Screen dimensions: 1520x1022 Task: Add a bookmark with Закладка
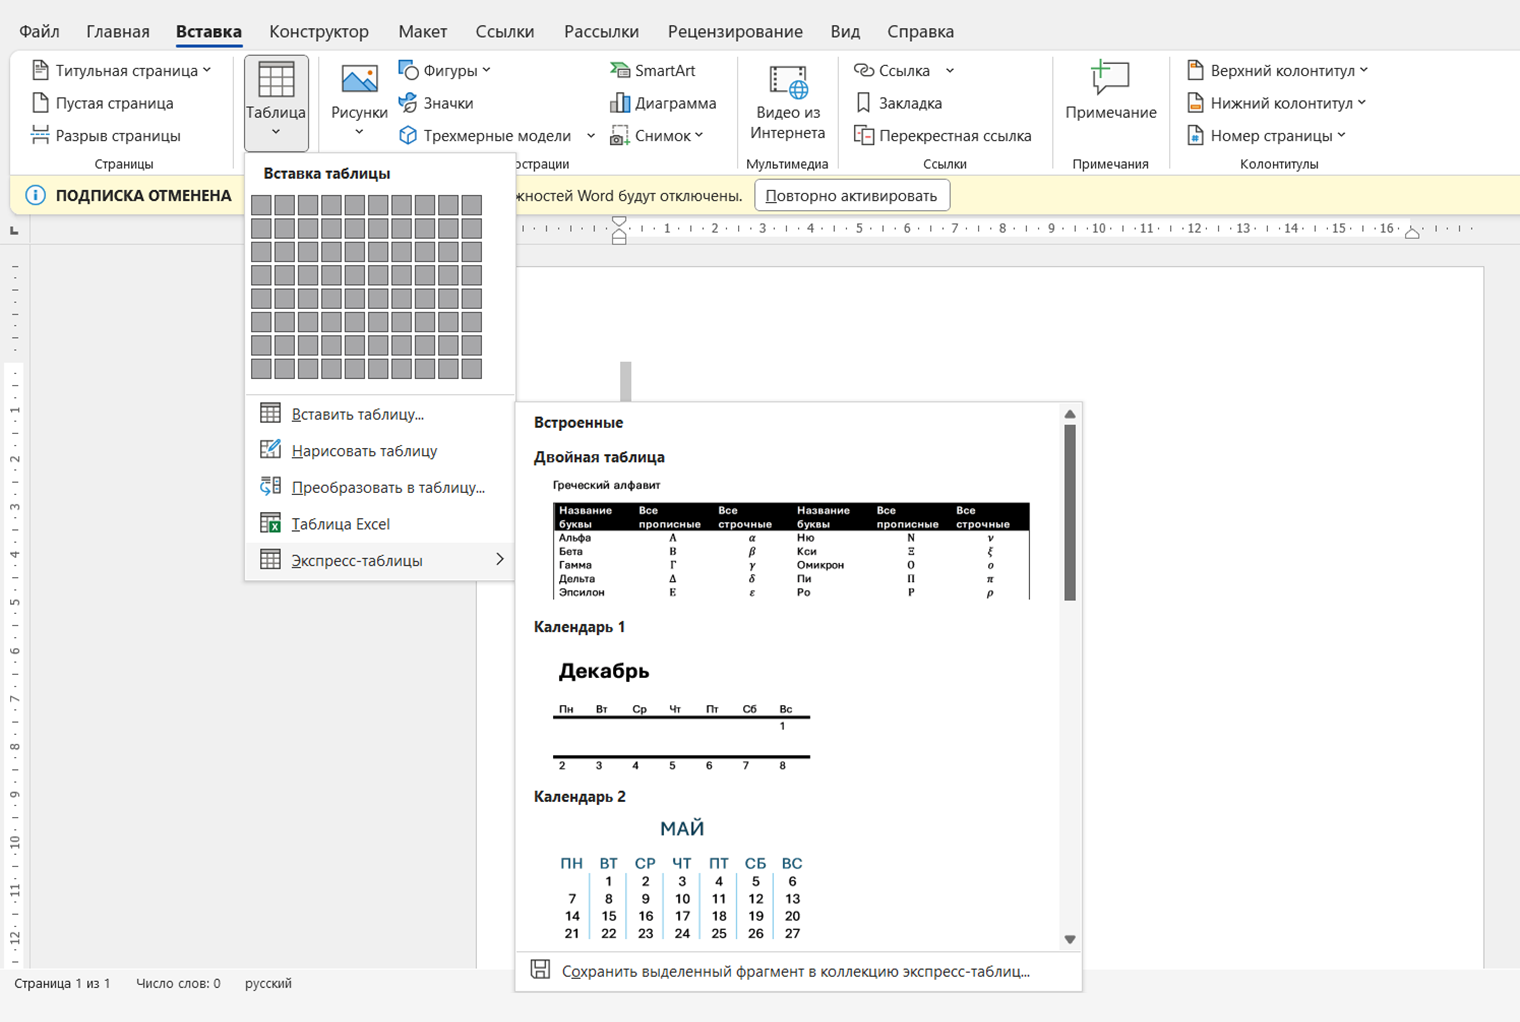pos(898,103)
